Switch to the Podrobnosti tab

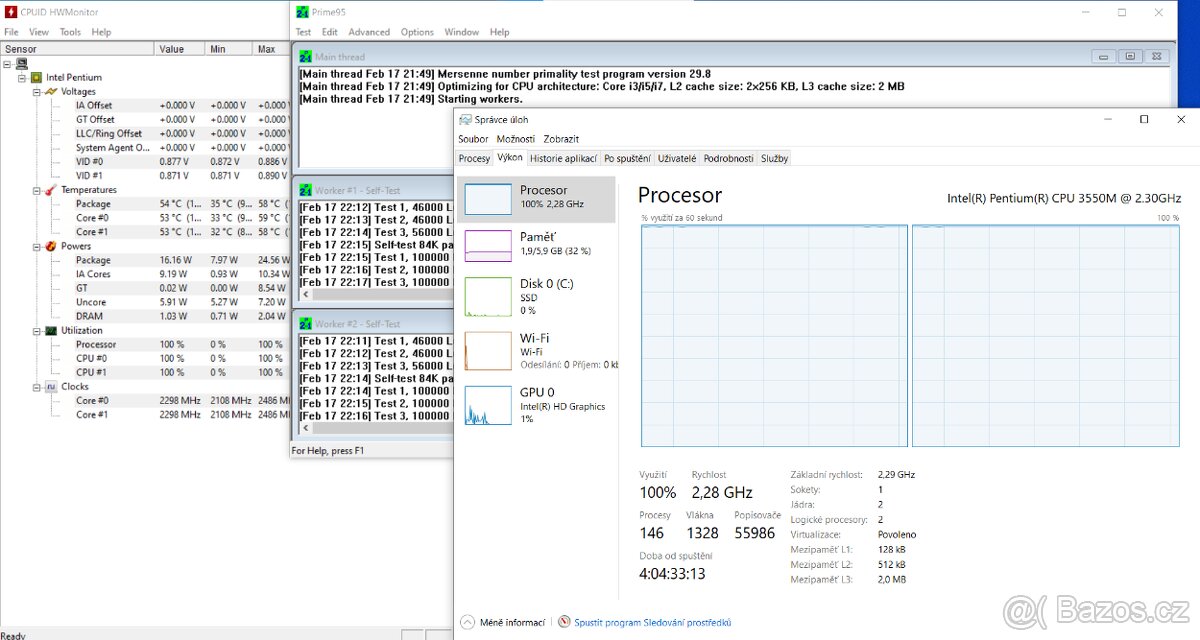pos(728,158)
